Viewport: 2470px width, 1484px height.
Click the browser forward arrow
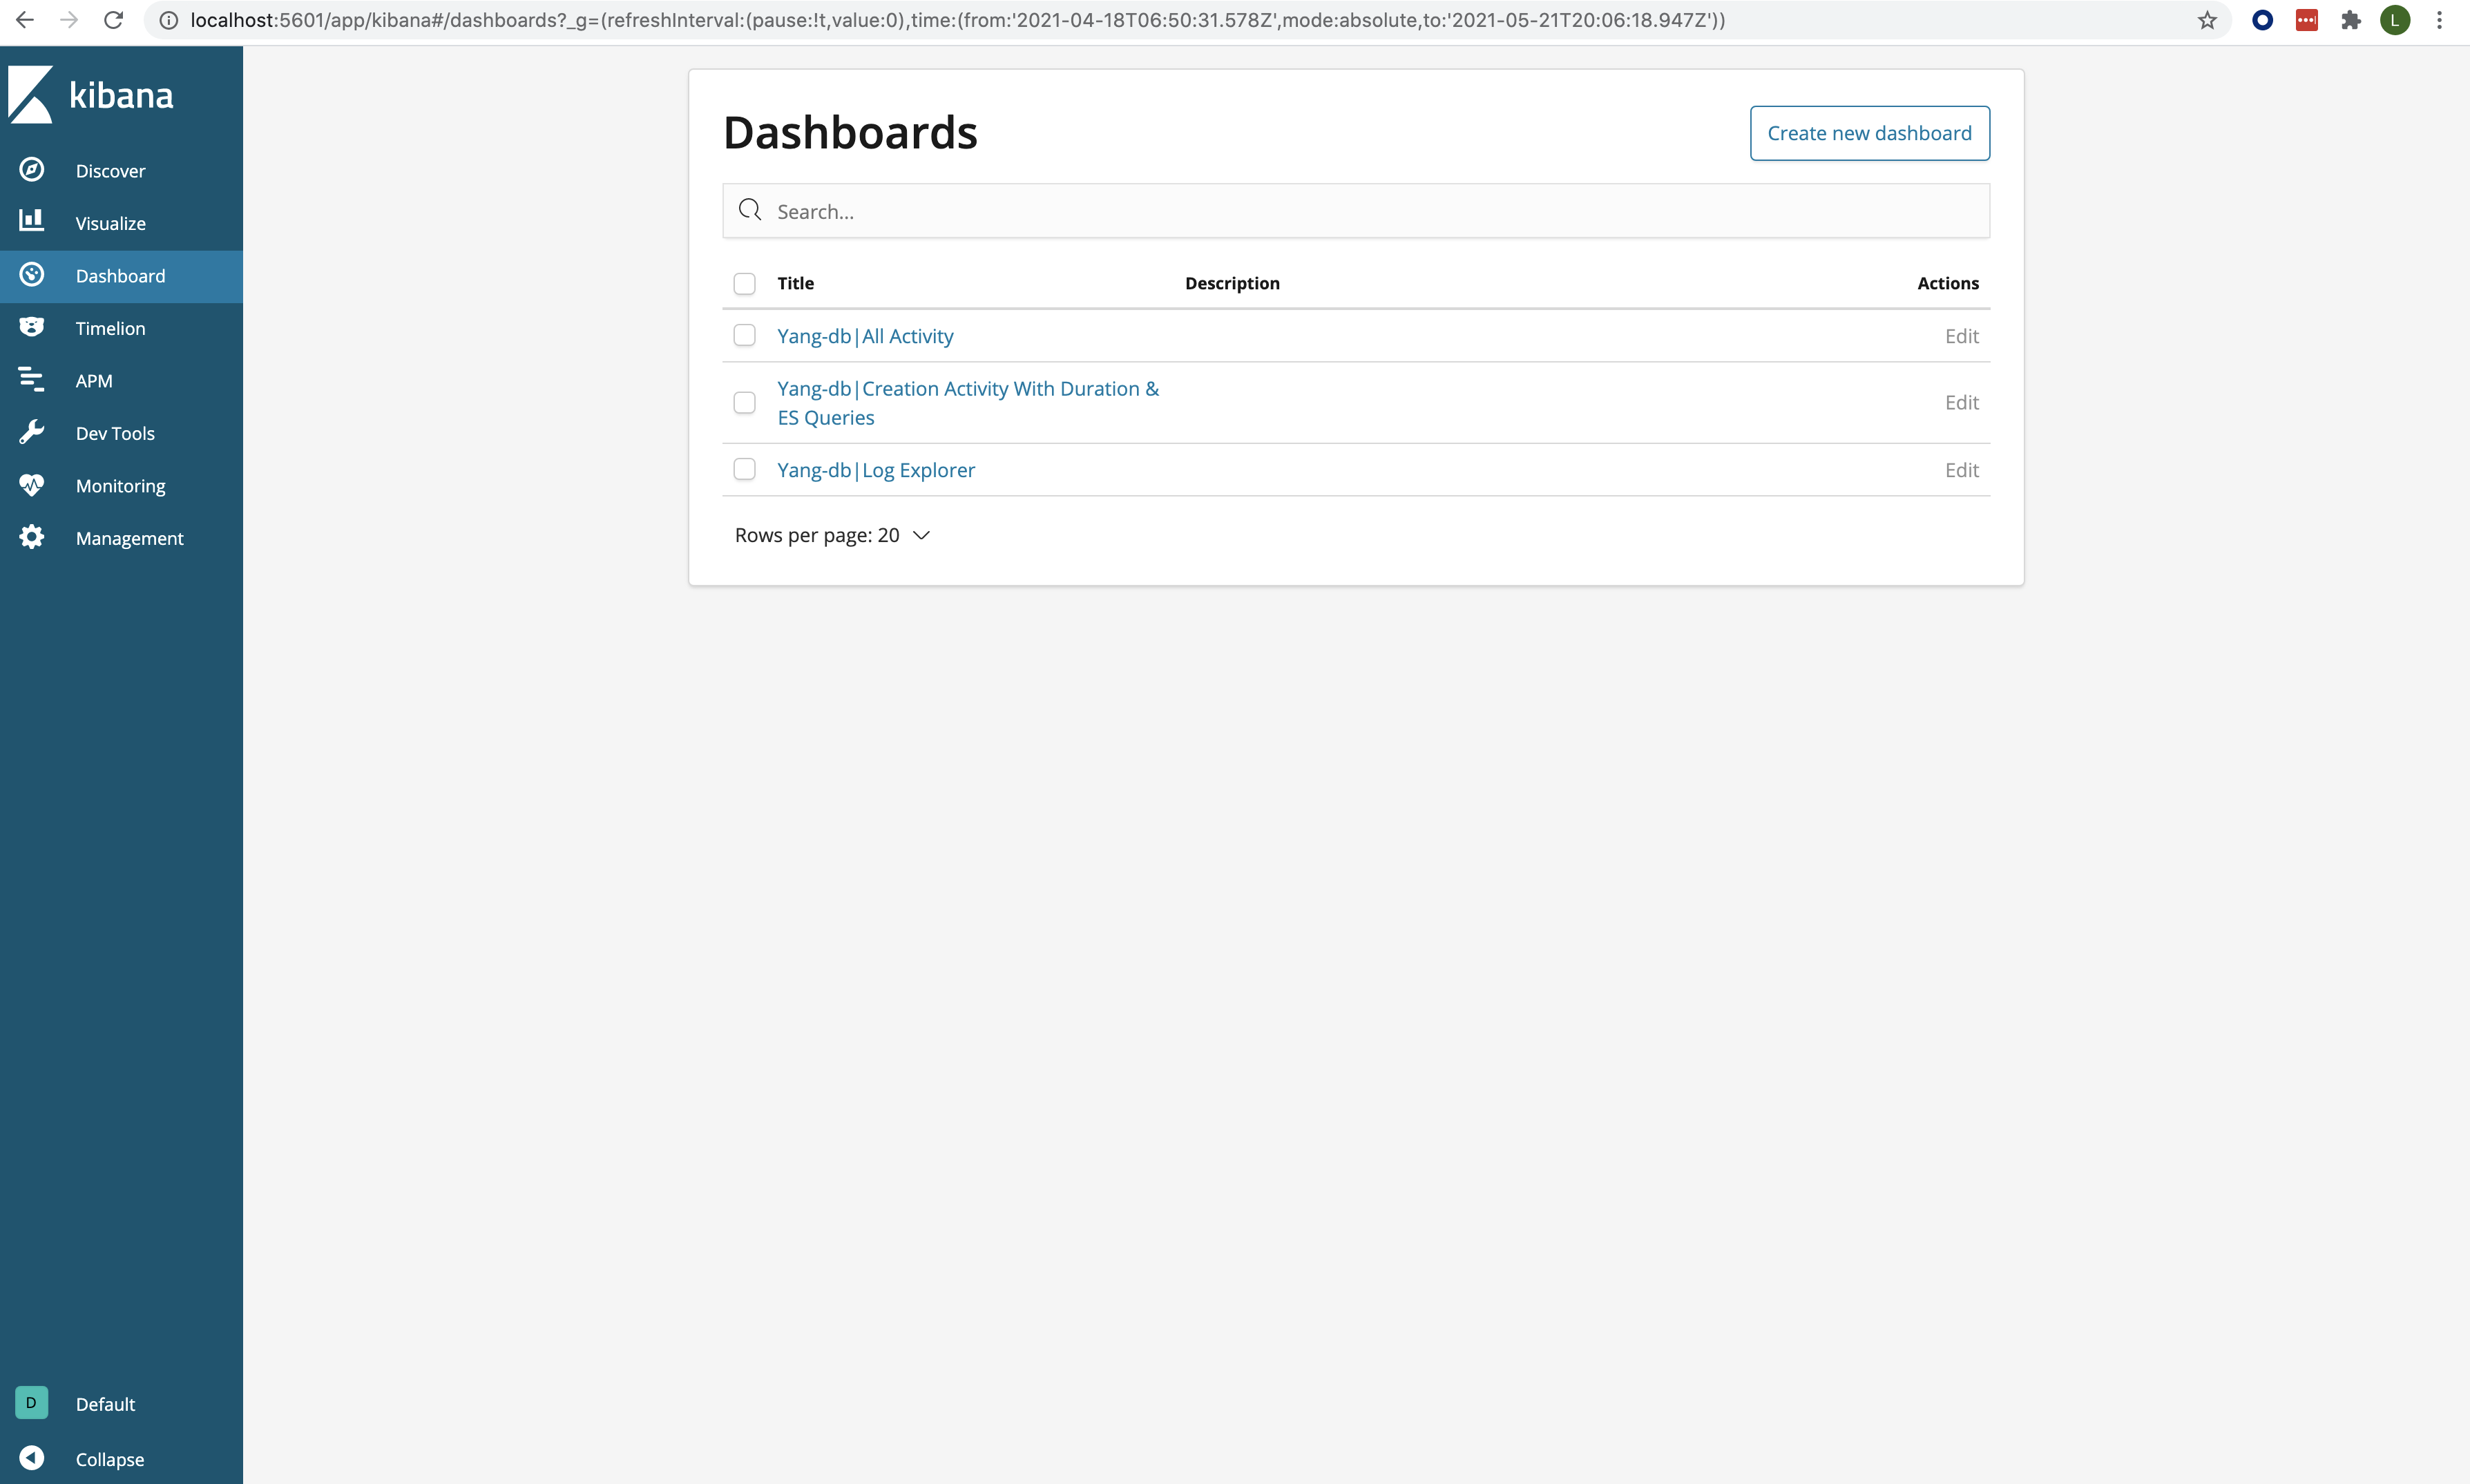click(69, 20)
